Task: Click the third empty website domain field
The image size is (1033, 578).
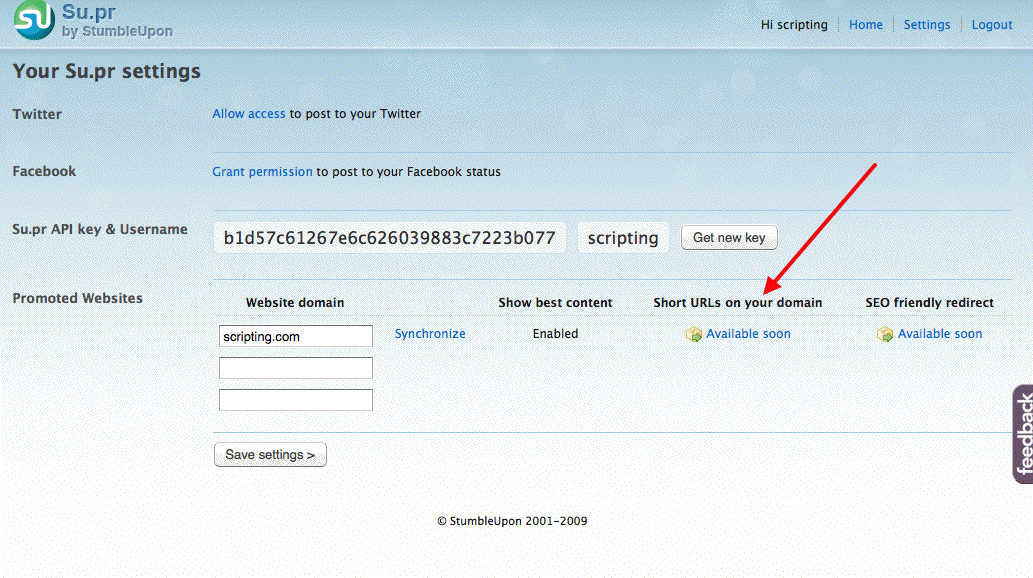Action: pos(296,400)
